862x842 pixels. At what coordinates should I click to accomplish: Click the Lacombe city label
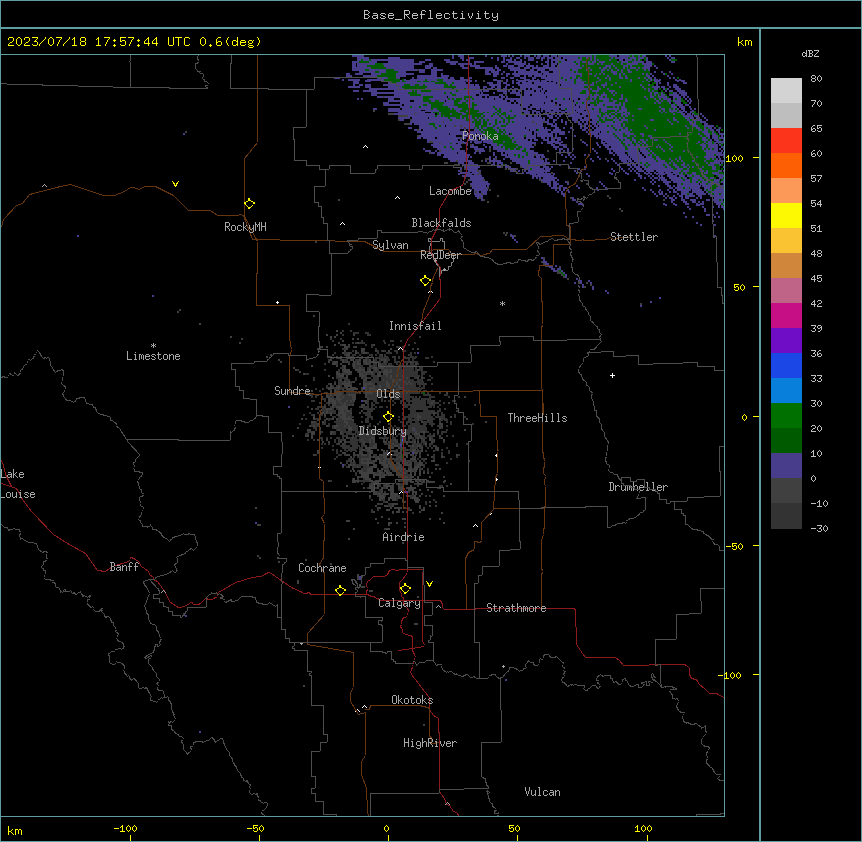pos(450,191)
